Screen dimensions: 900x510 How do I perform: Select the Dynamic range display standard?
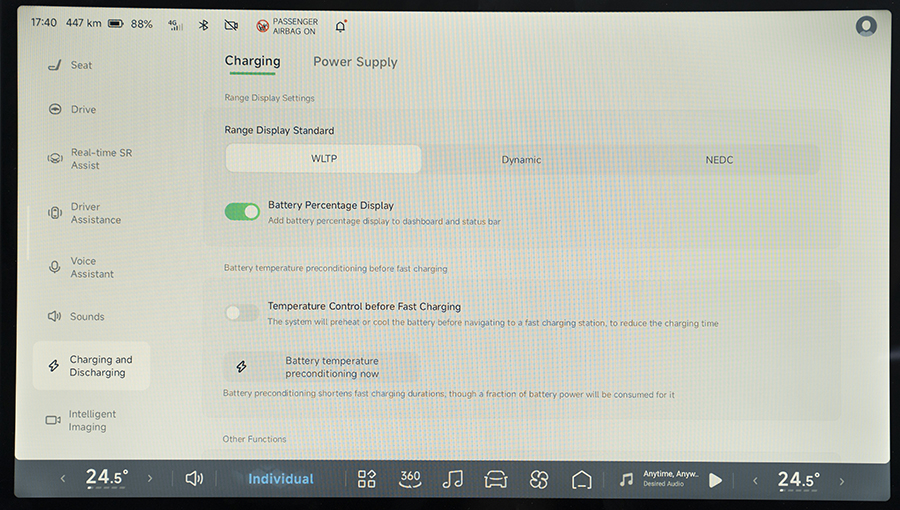coord(521,160)
